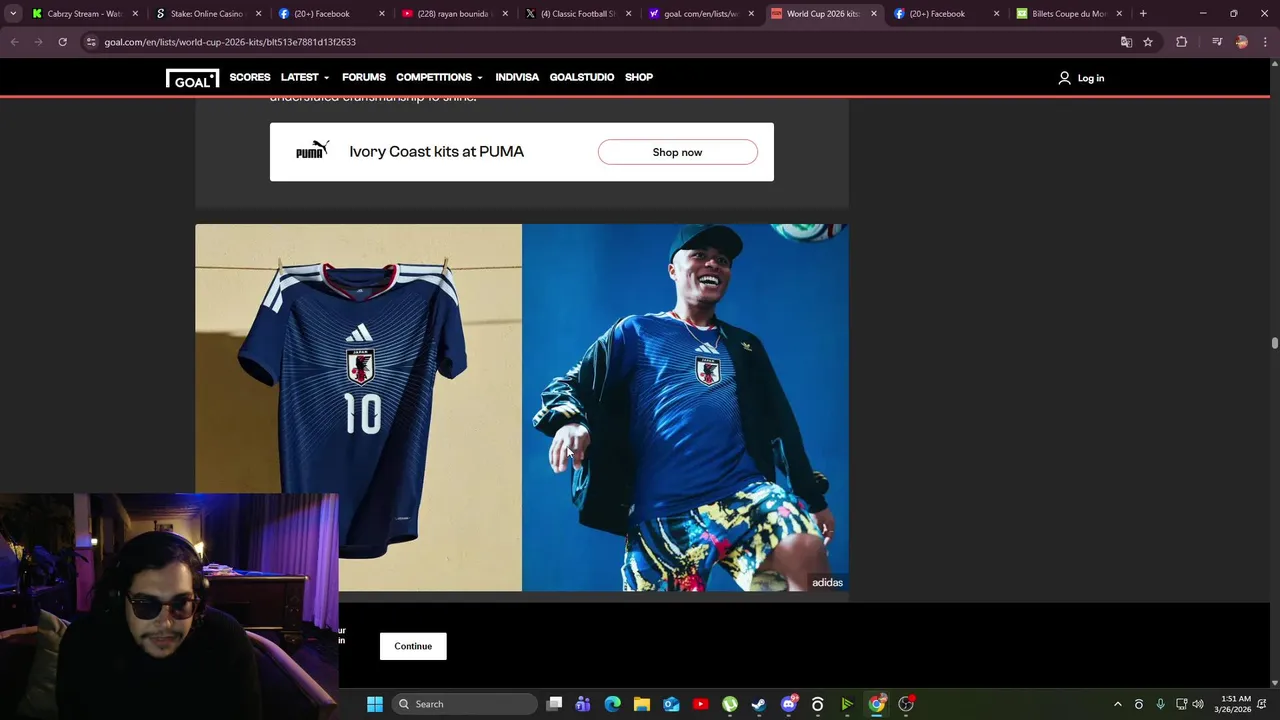Open the volume control in system tray
This screenshot has height=720, width=1280.
pos(1198,704)
